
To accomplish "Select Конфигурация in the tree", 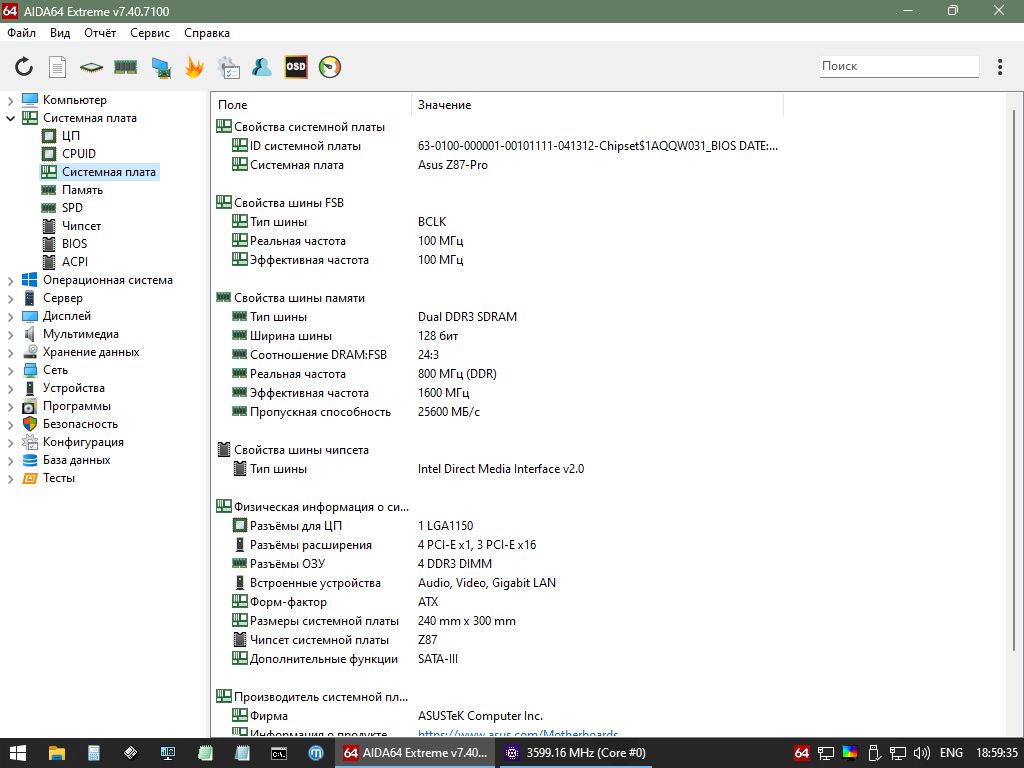I will [x=83, y=442].
